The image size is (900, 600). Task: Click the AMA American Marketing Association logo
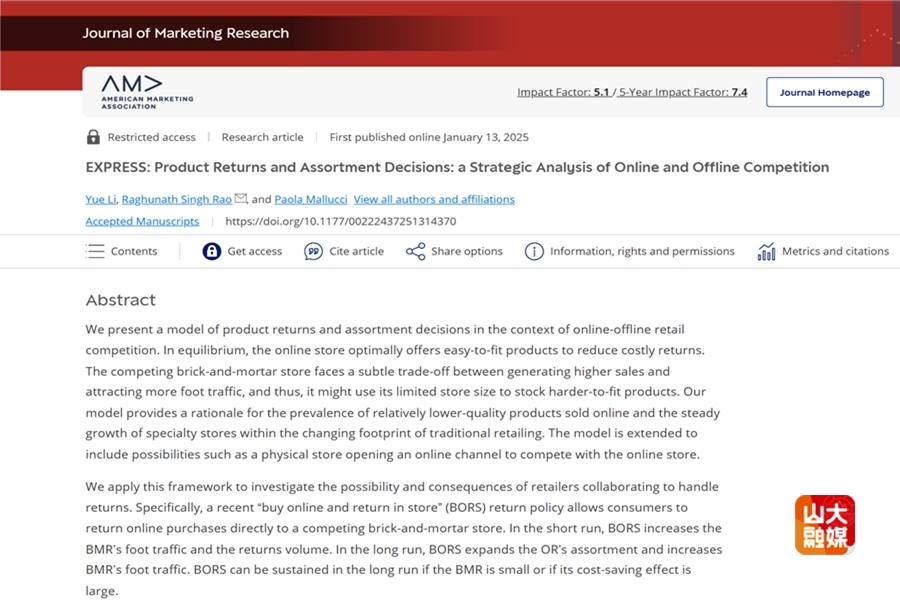tap(148, 92)
